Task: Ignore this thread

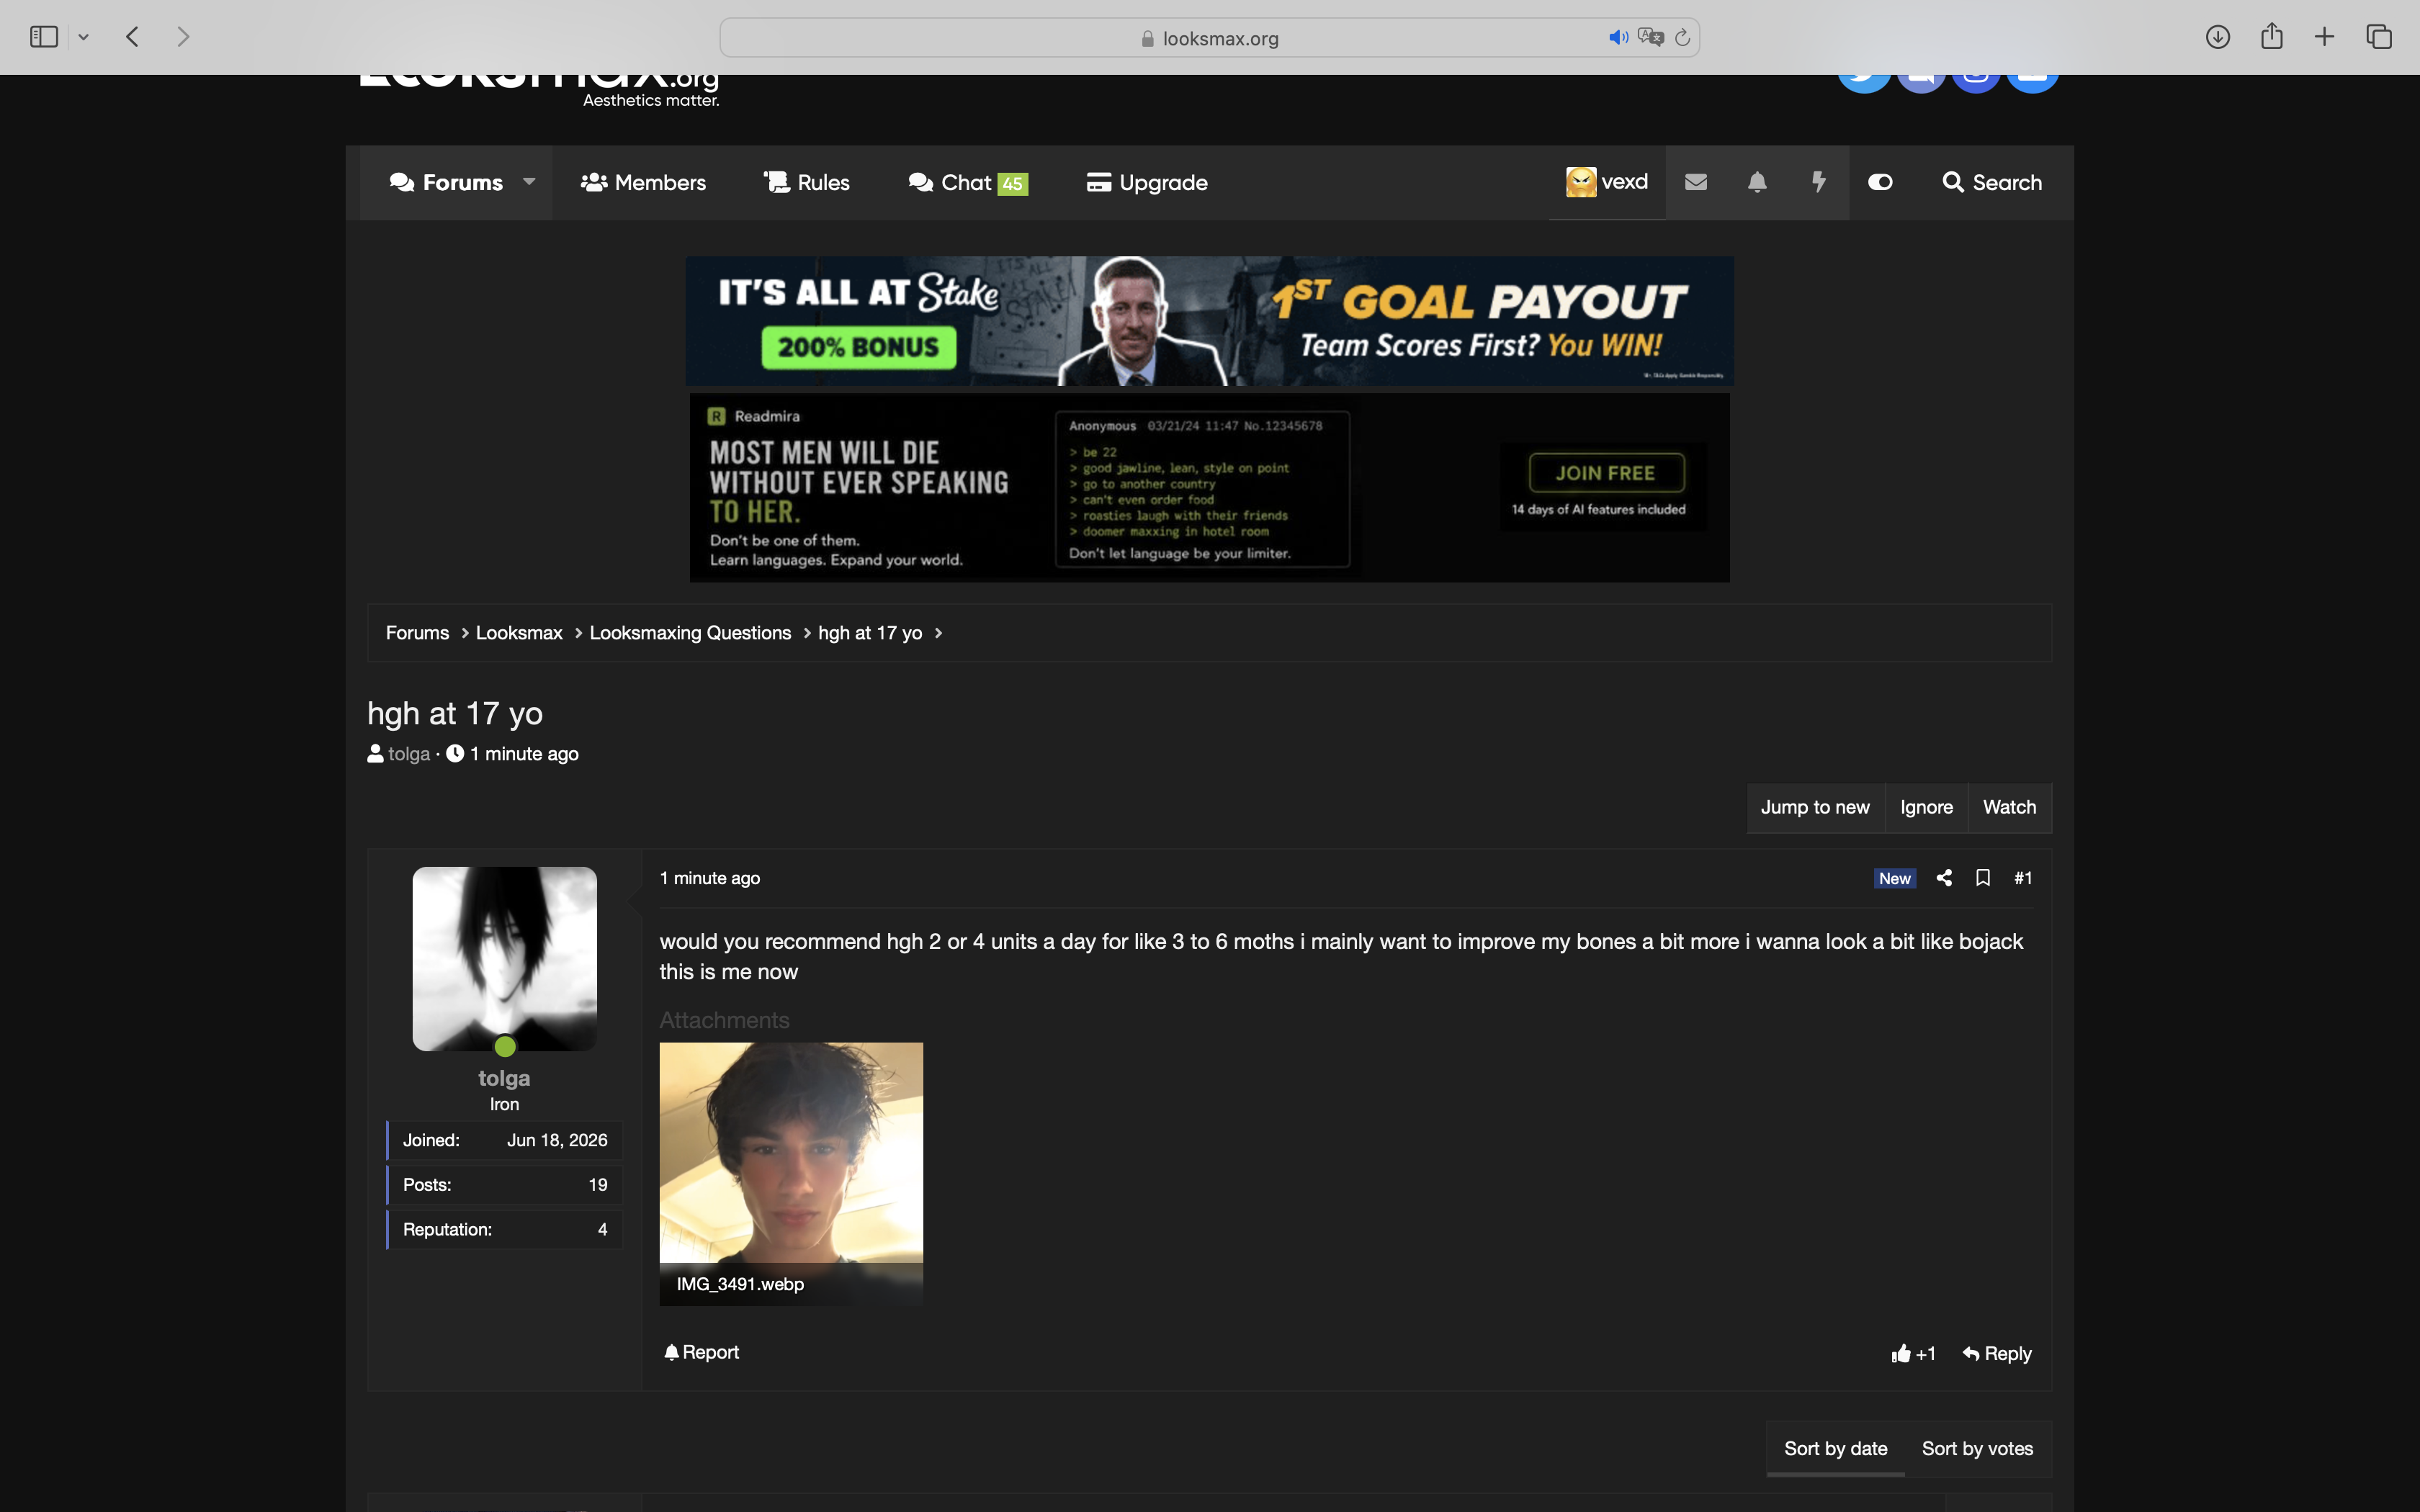Action: (x=1926, y=807)
